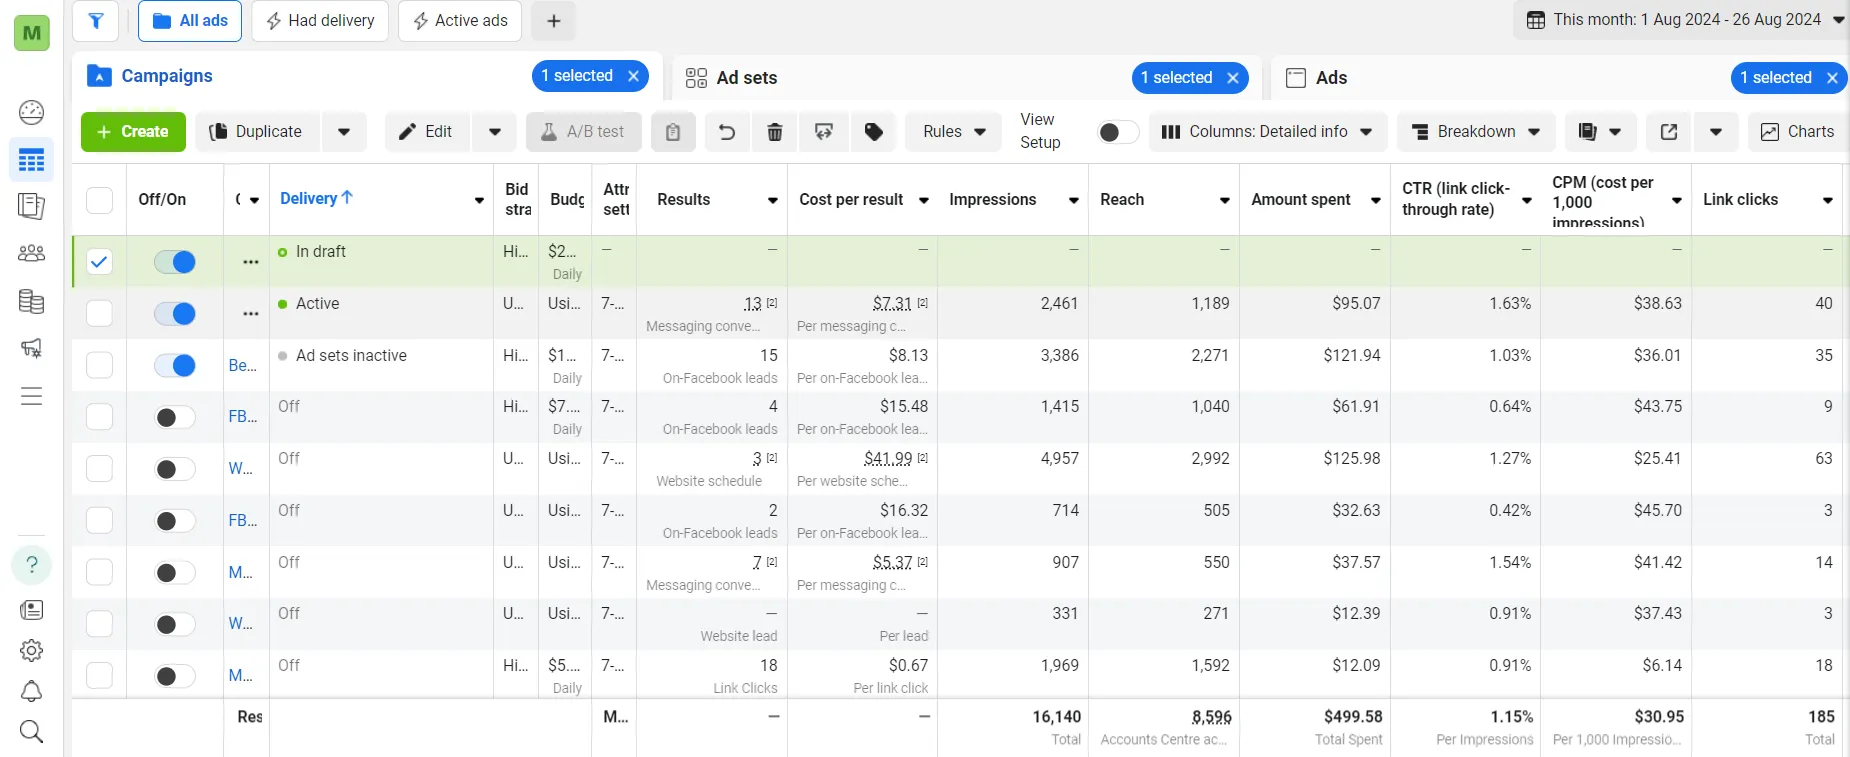Viewport: 1850px width, 757px height.
Task: Open the export share icon
Action: [x=1668, y=132]
